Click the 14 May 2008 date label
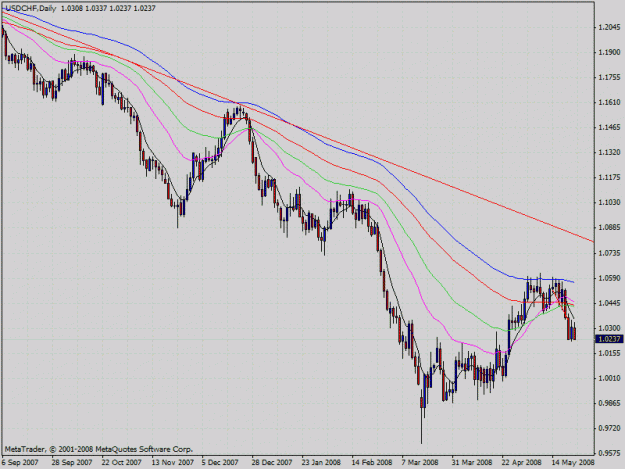Image resolution: width=625 pixels, height=469 pixels. [573, 463]
